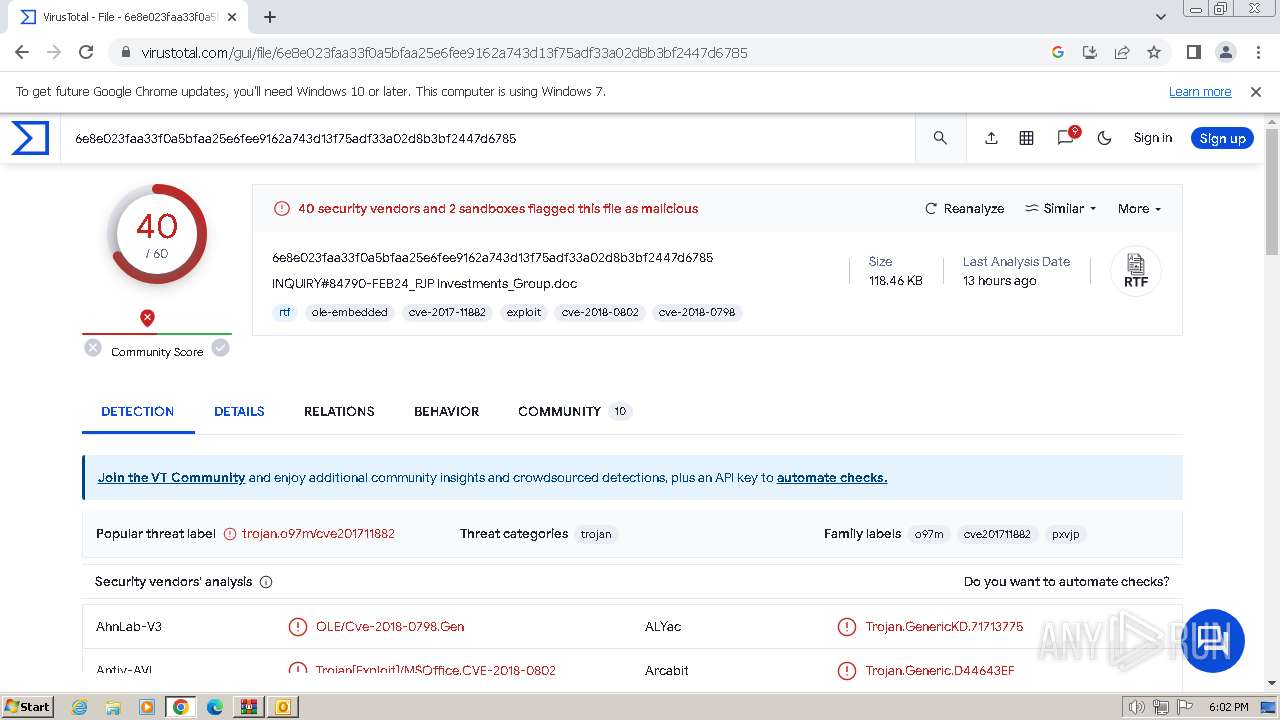1280x720 pixels.
Task: Click the upload file icon
Action: point(991,138)
